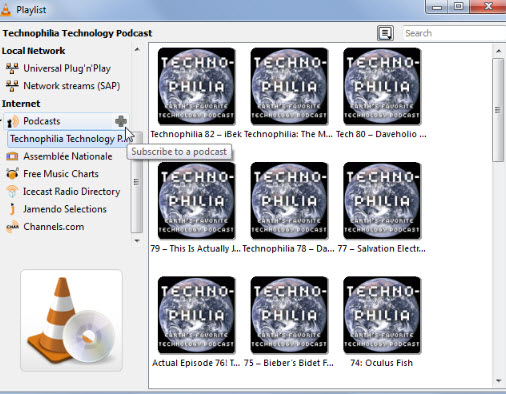Click the Network streams (SAP) icon
This screenshot has width=506, height=394.
tap(12, 86)
